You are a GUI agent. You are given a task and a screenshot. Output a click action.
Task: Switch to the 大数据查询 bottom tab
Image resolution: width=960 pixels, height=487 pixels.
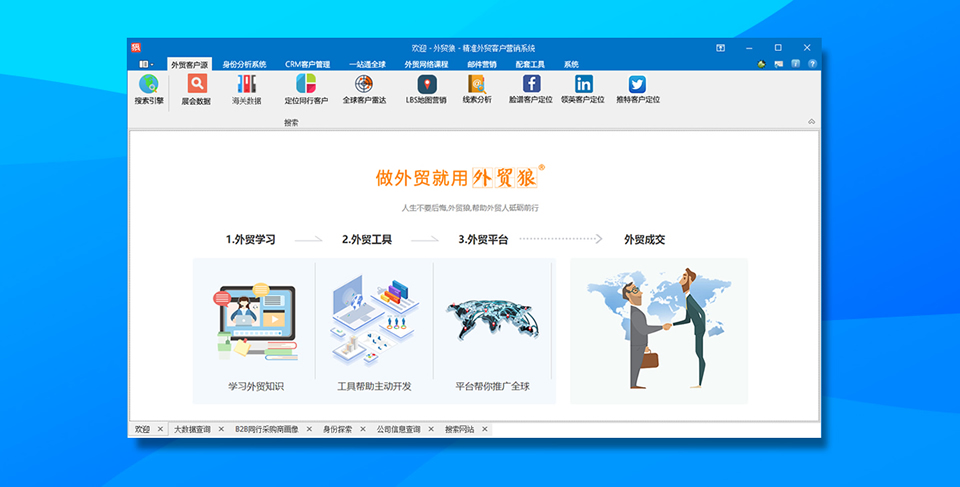pos(192,429)
